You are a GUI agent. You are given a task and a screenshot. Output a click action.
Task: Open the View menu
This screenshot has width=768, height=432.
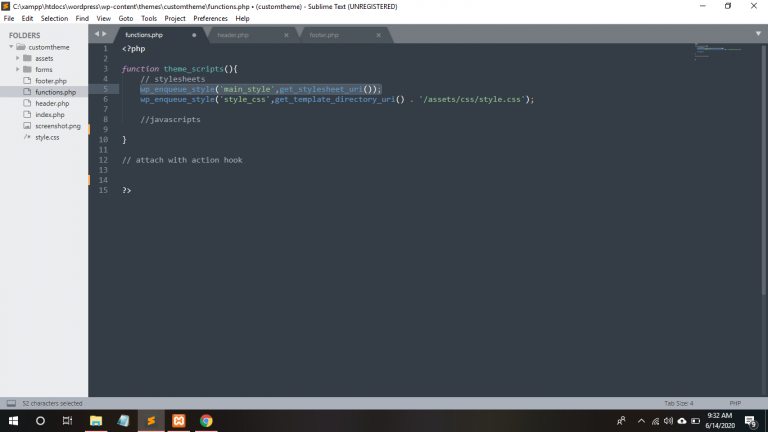point(103,19)
